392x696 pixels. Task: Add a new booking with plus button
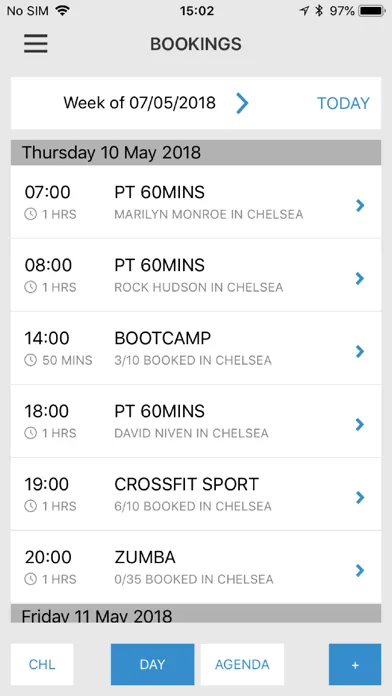click(x=355, y=664)
